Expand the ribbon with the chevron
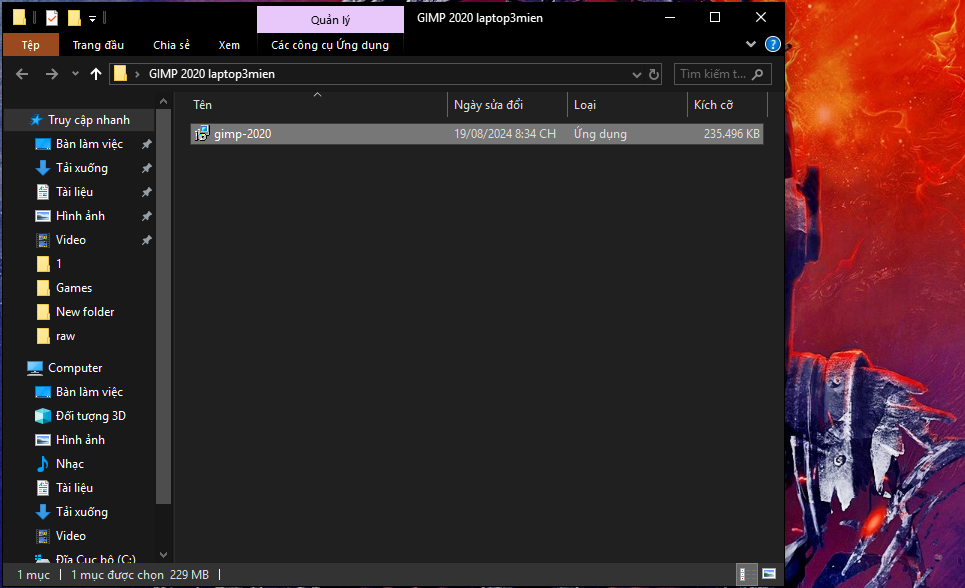965x588 pixels. point(752,45)
